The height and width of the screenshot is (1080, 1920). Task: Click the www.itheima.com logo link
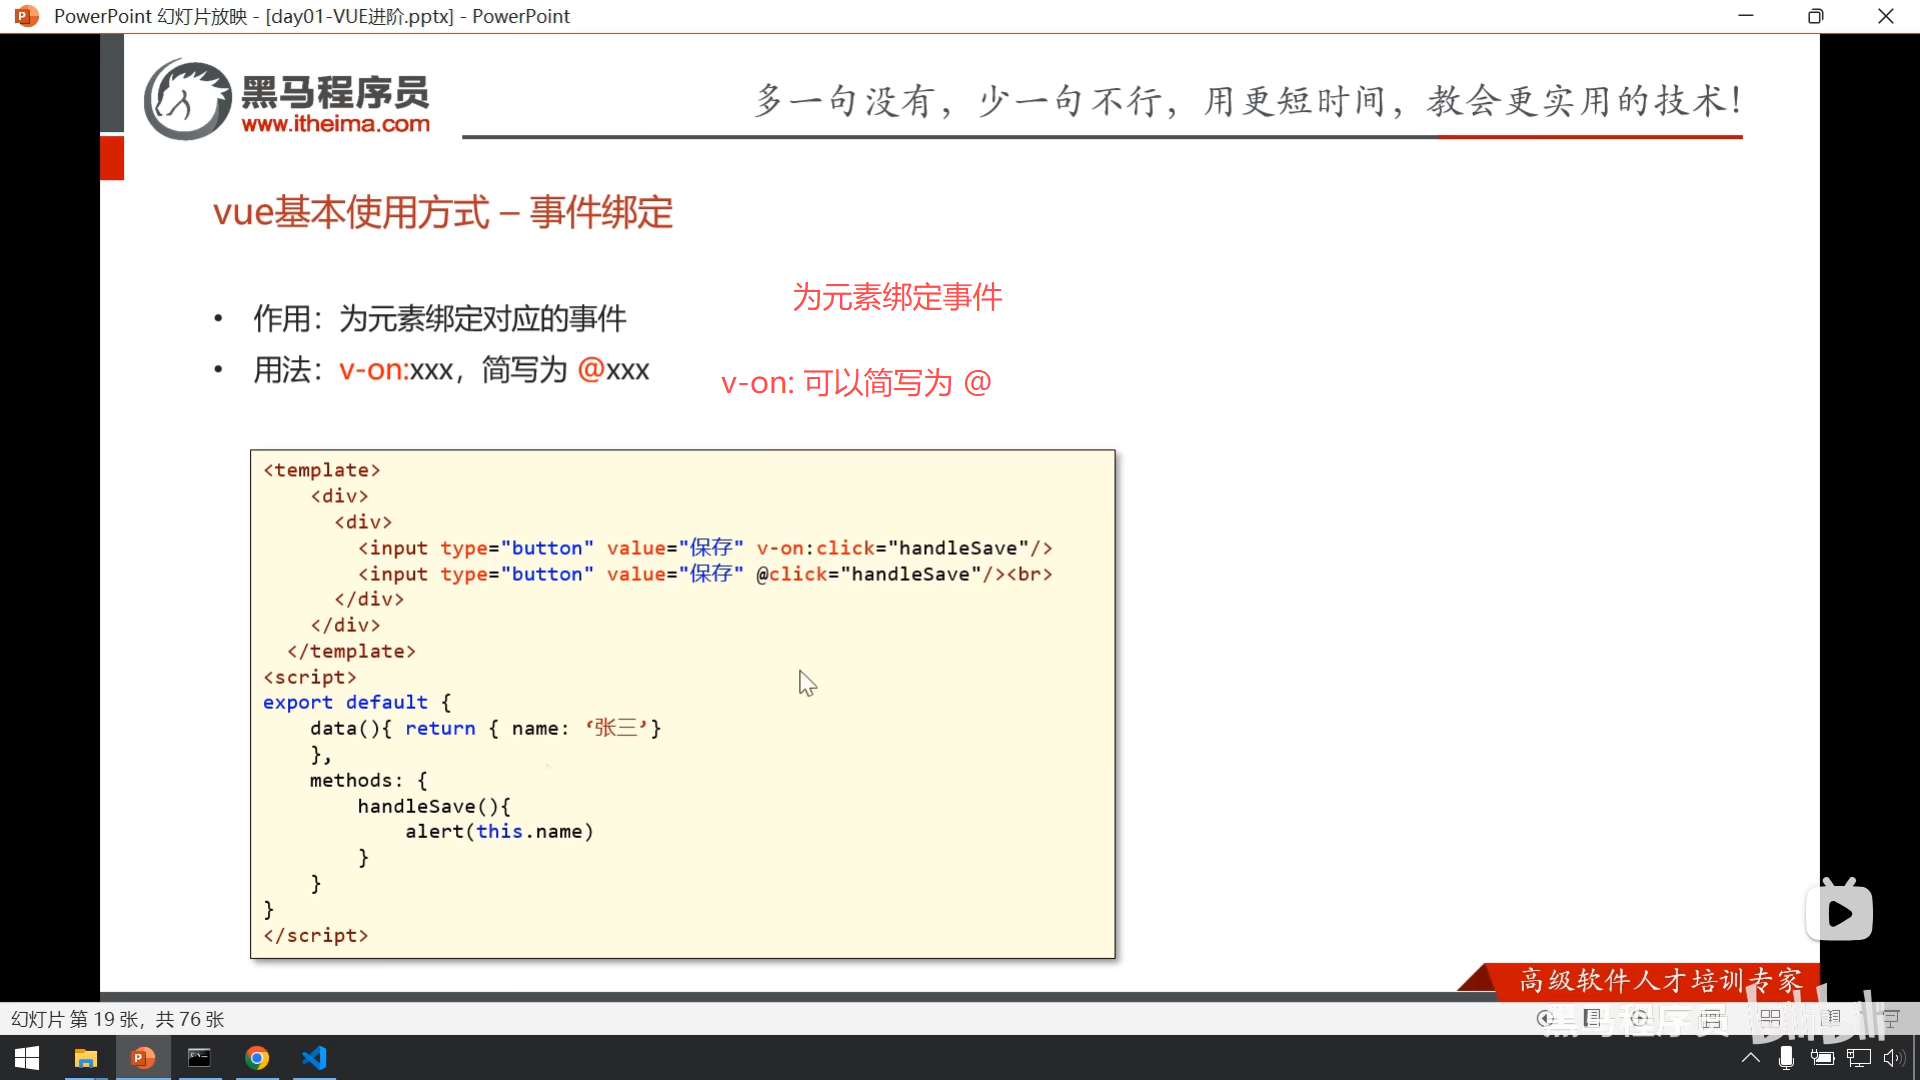[335, 124]
